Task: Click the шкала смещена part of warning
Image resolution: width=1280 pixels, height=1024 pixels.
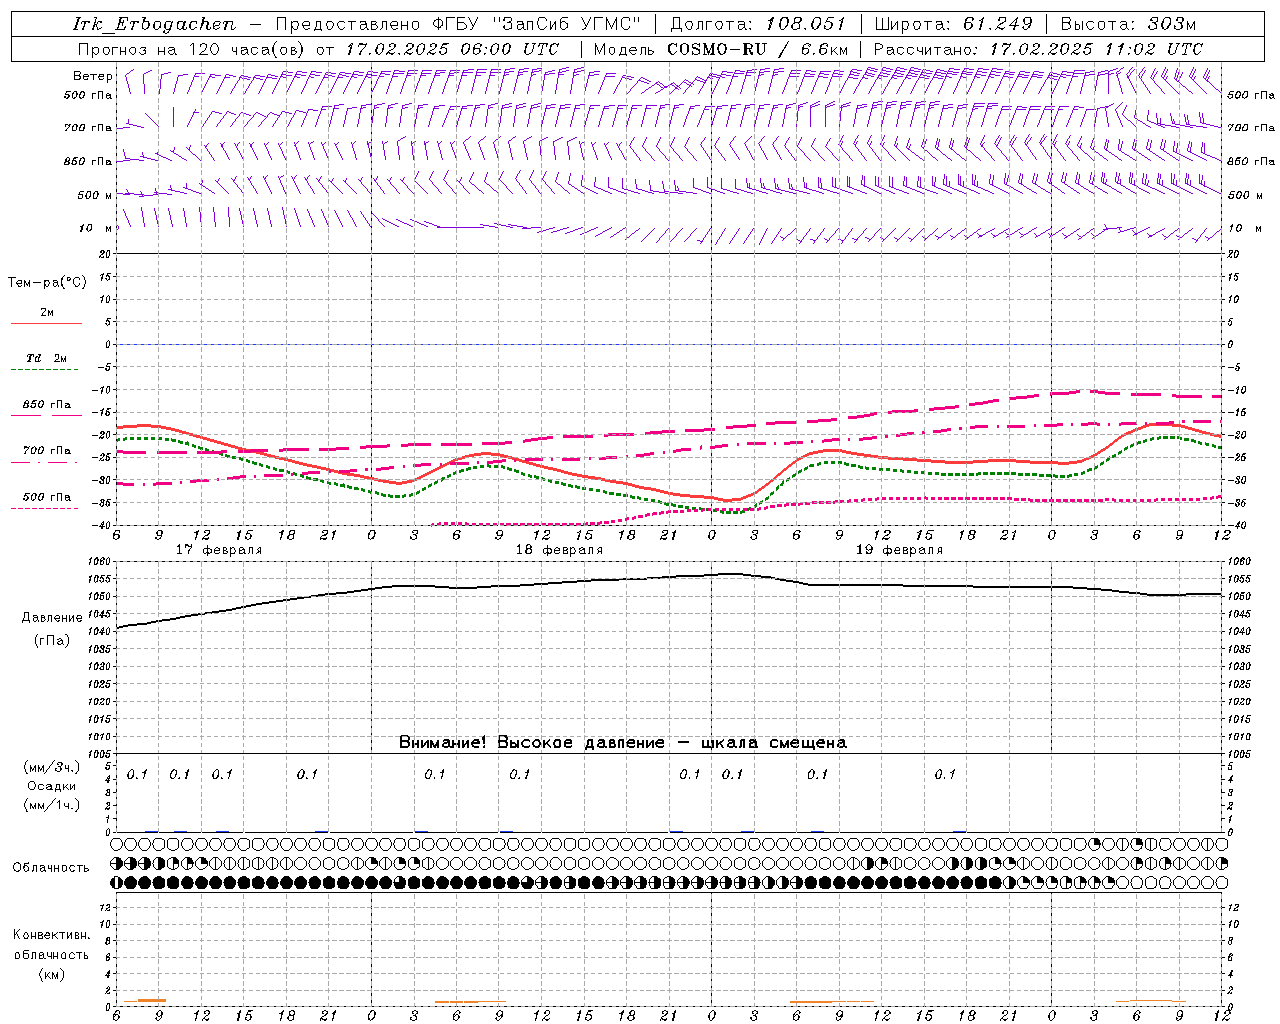Action: coord(774,743)
